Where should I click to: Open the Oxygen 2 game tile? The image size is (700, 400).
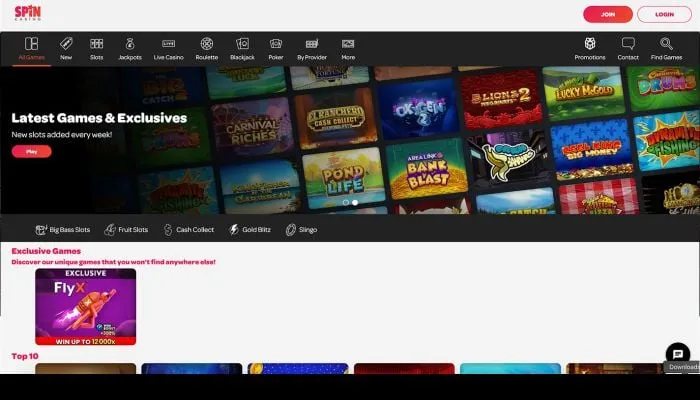[x=419, y=109]
